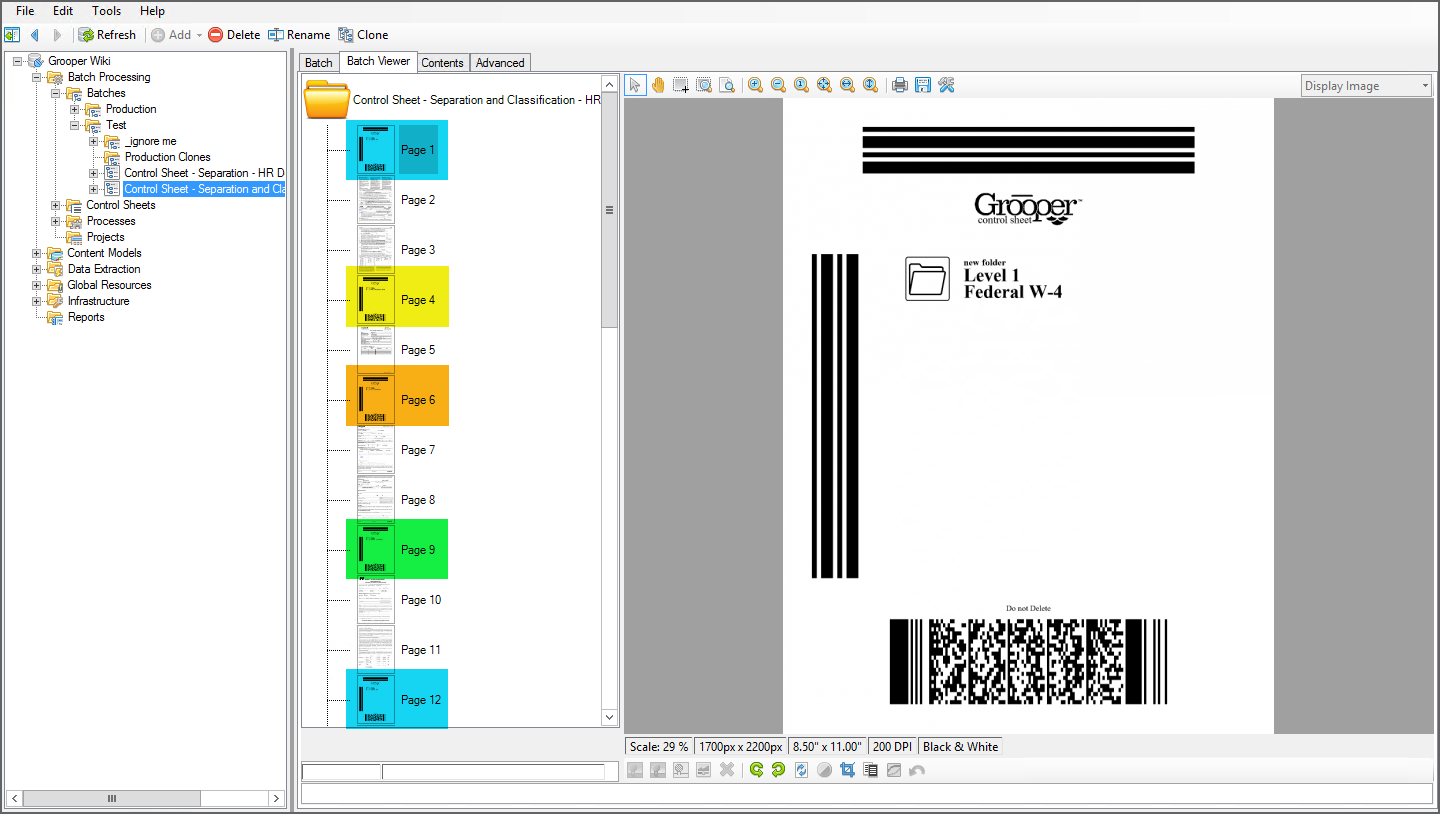Select Control Sheet - Separation - HR batch
The width and height of the screenshot is (1440, 814).
point(204,173)
